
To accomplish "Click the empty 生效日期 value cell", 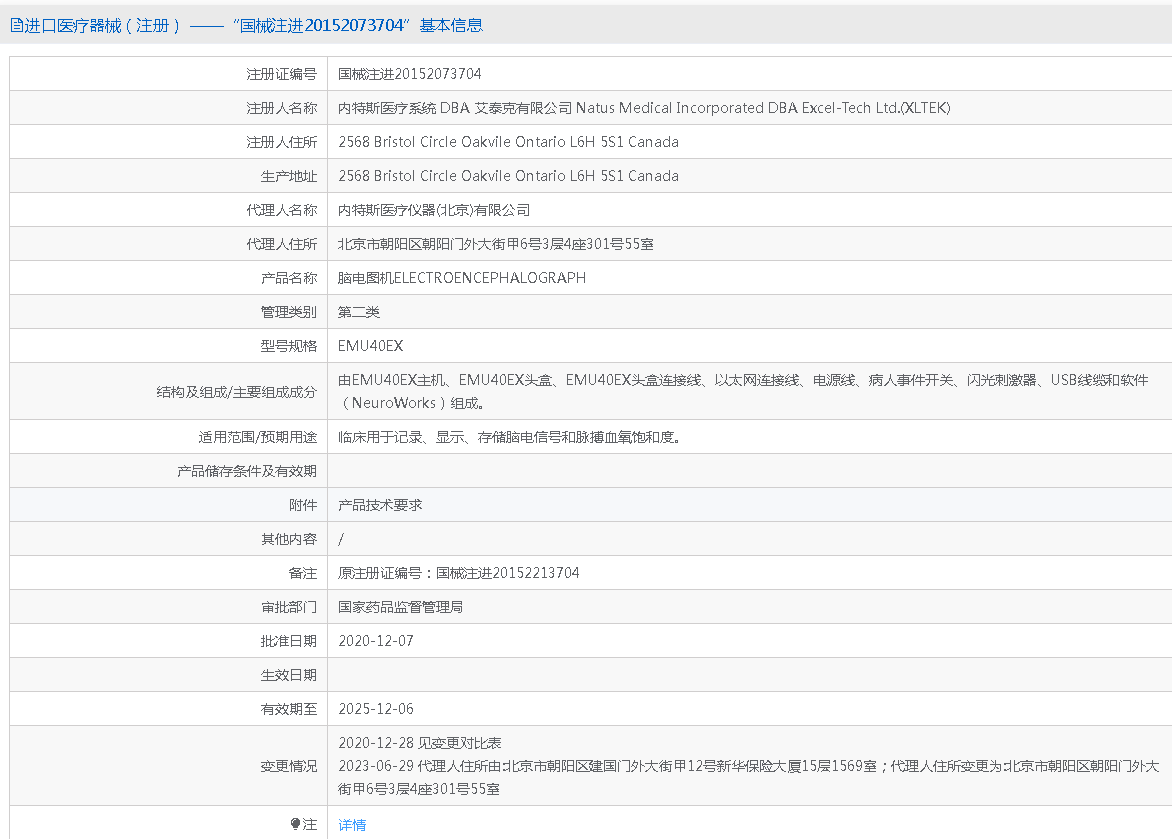I will [x=748, y=675].
